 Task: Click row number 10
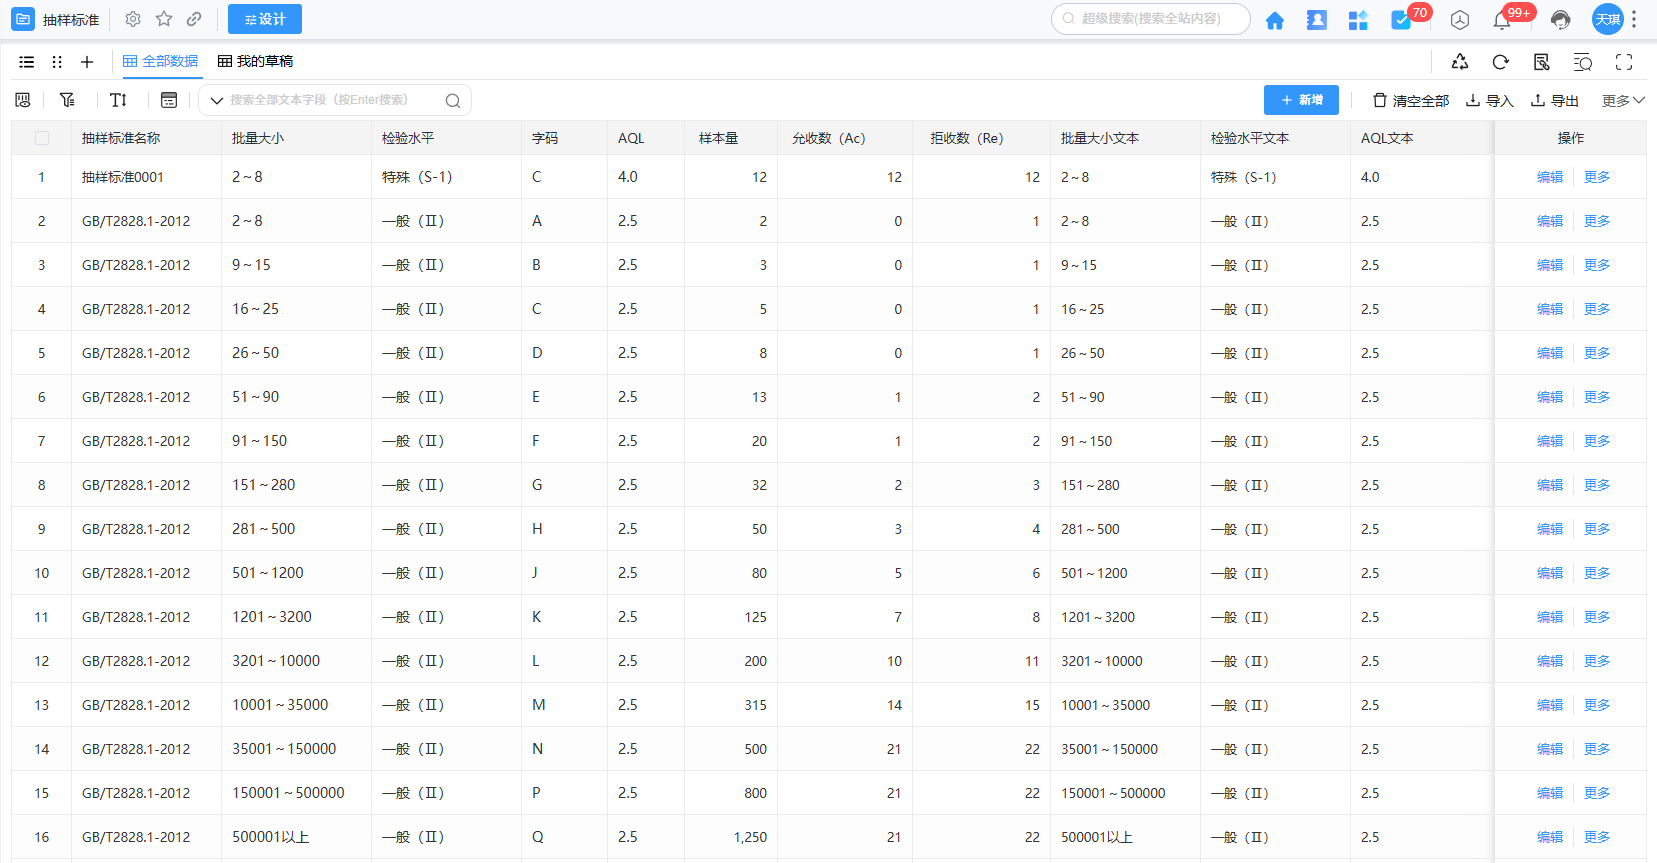coord(41,573)
